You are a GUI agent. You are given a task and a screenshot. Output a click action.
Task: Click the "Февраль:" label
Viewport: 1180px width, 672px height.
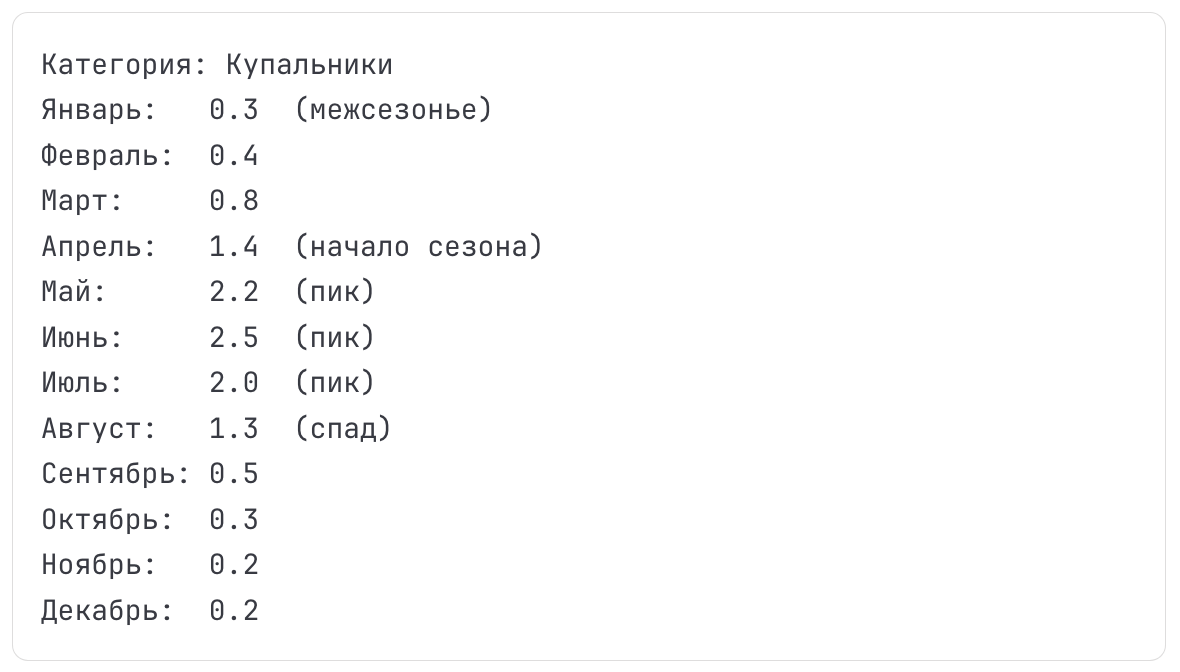pyautogui.click(x=108, y=156)
